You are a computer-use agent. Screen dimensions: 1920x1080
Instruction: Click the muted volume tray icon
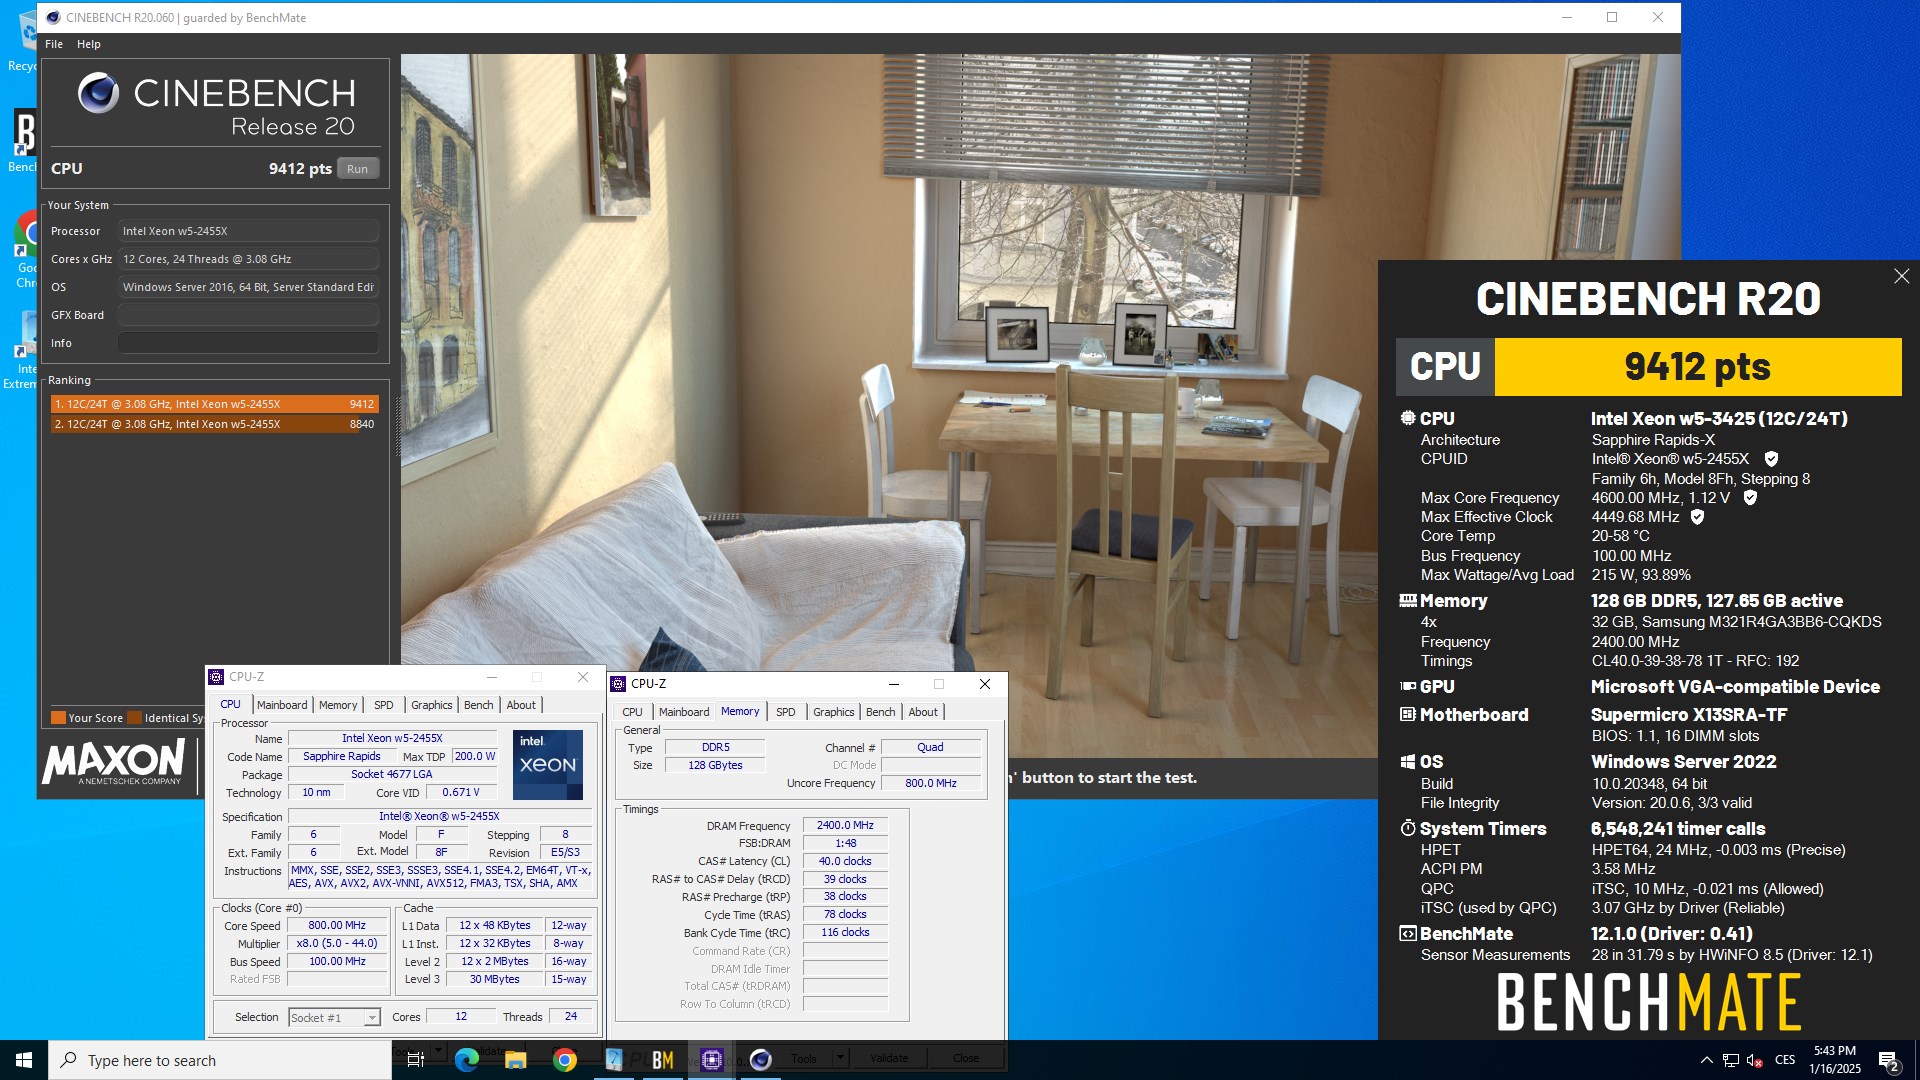tap(1754, 1060)
